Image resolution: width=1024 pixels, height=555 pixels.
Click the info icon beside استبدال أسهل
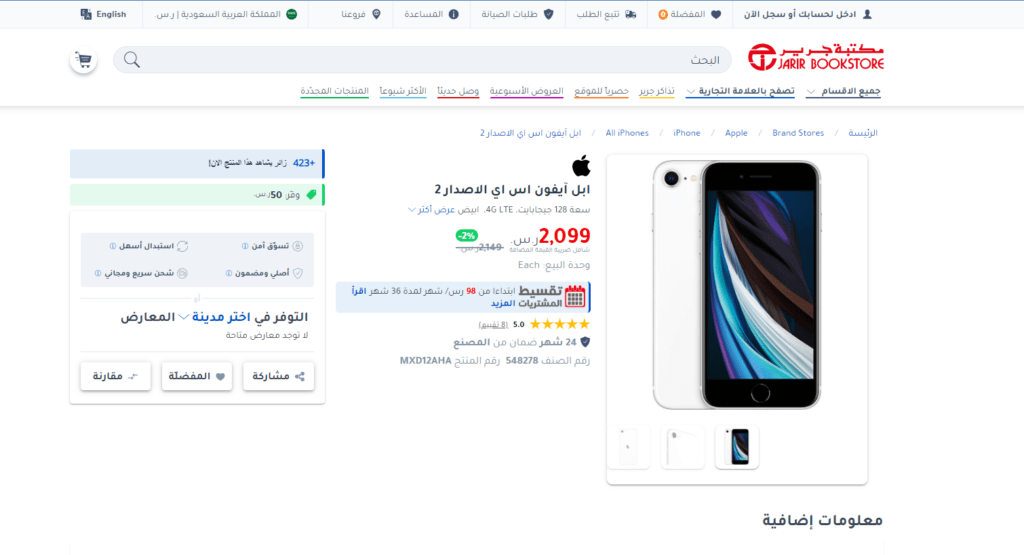113,246
